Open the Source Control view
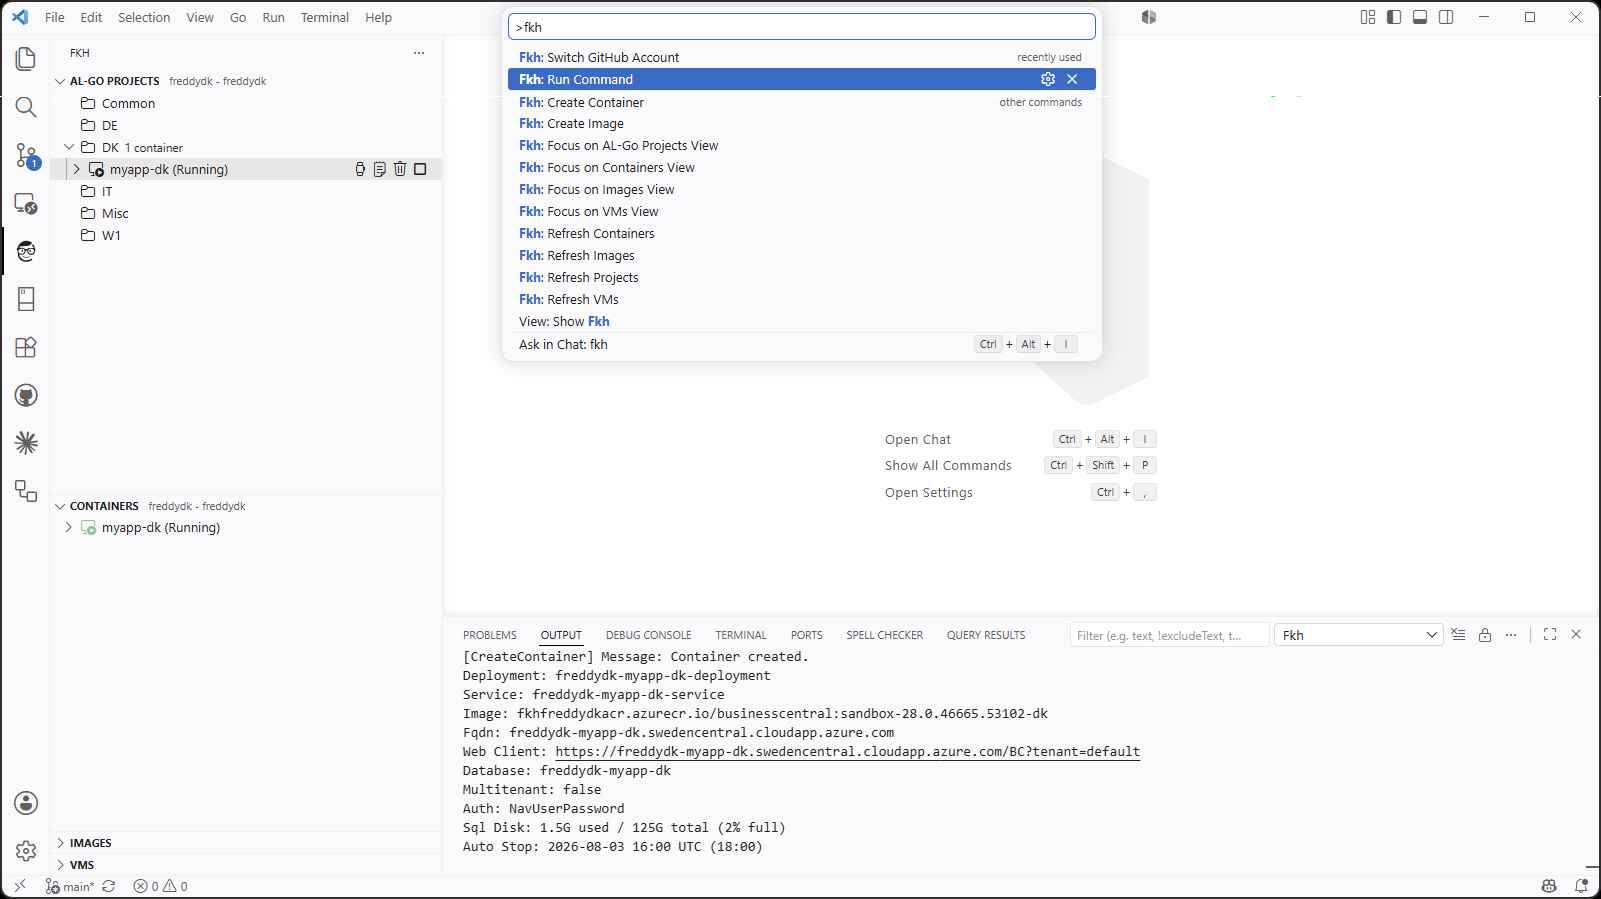 pos(26,155)
